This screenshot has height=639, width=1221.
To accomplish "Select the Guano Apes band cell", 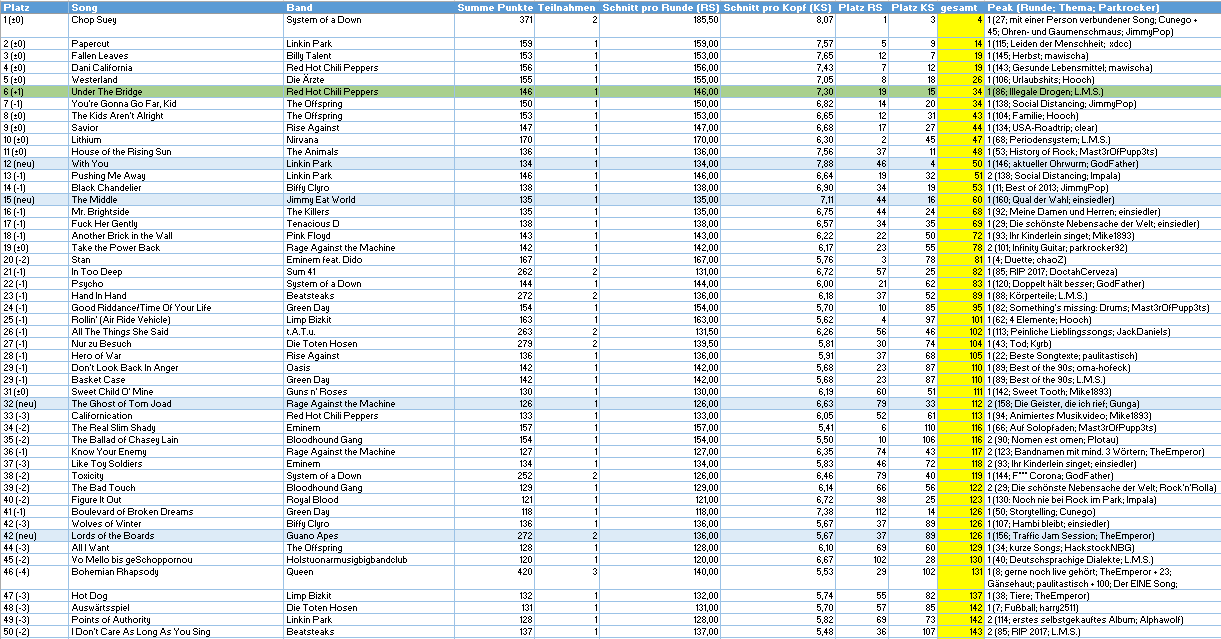I will pos(368,536).
